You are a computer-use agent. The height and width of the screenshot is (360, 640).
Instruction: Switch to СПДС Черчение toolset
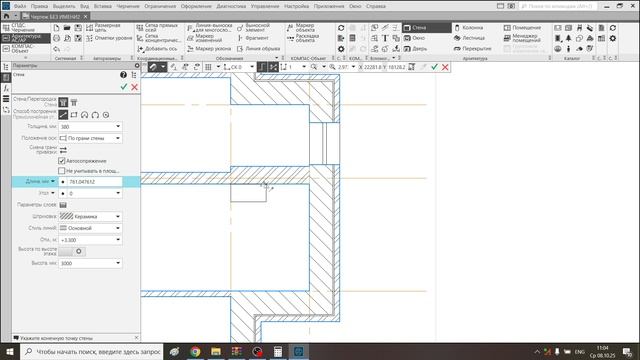click(25, 27)
